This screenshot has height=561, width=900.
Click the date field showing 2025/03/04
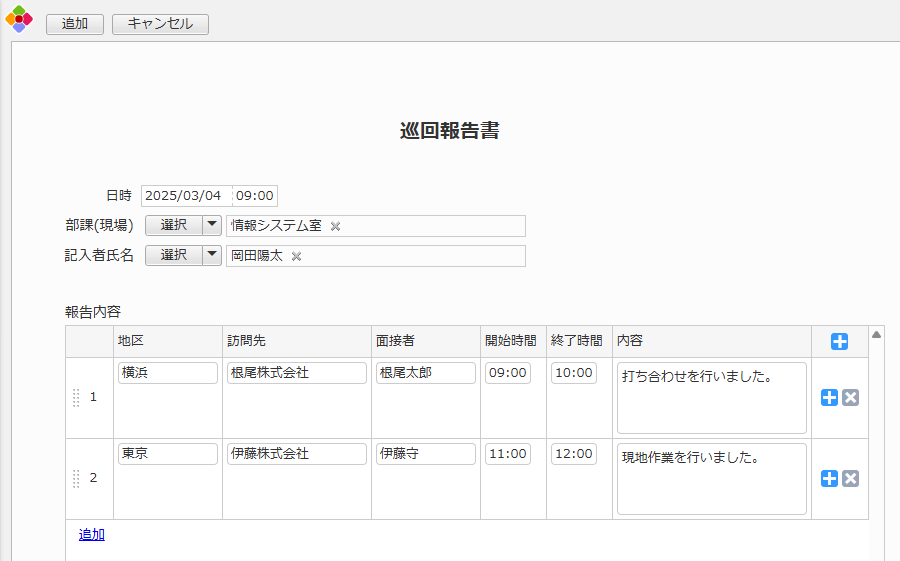pyautogui.click(x=186, y=196)
